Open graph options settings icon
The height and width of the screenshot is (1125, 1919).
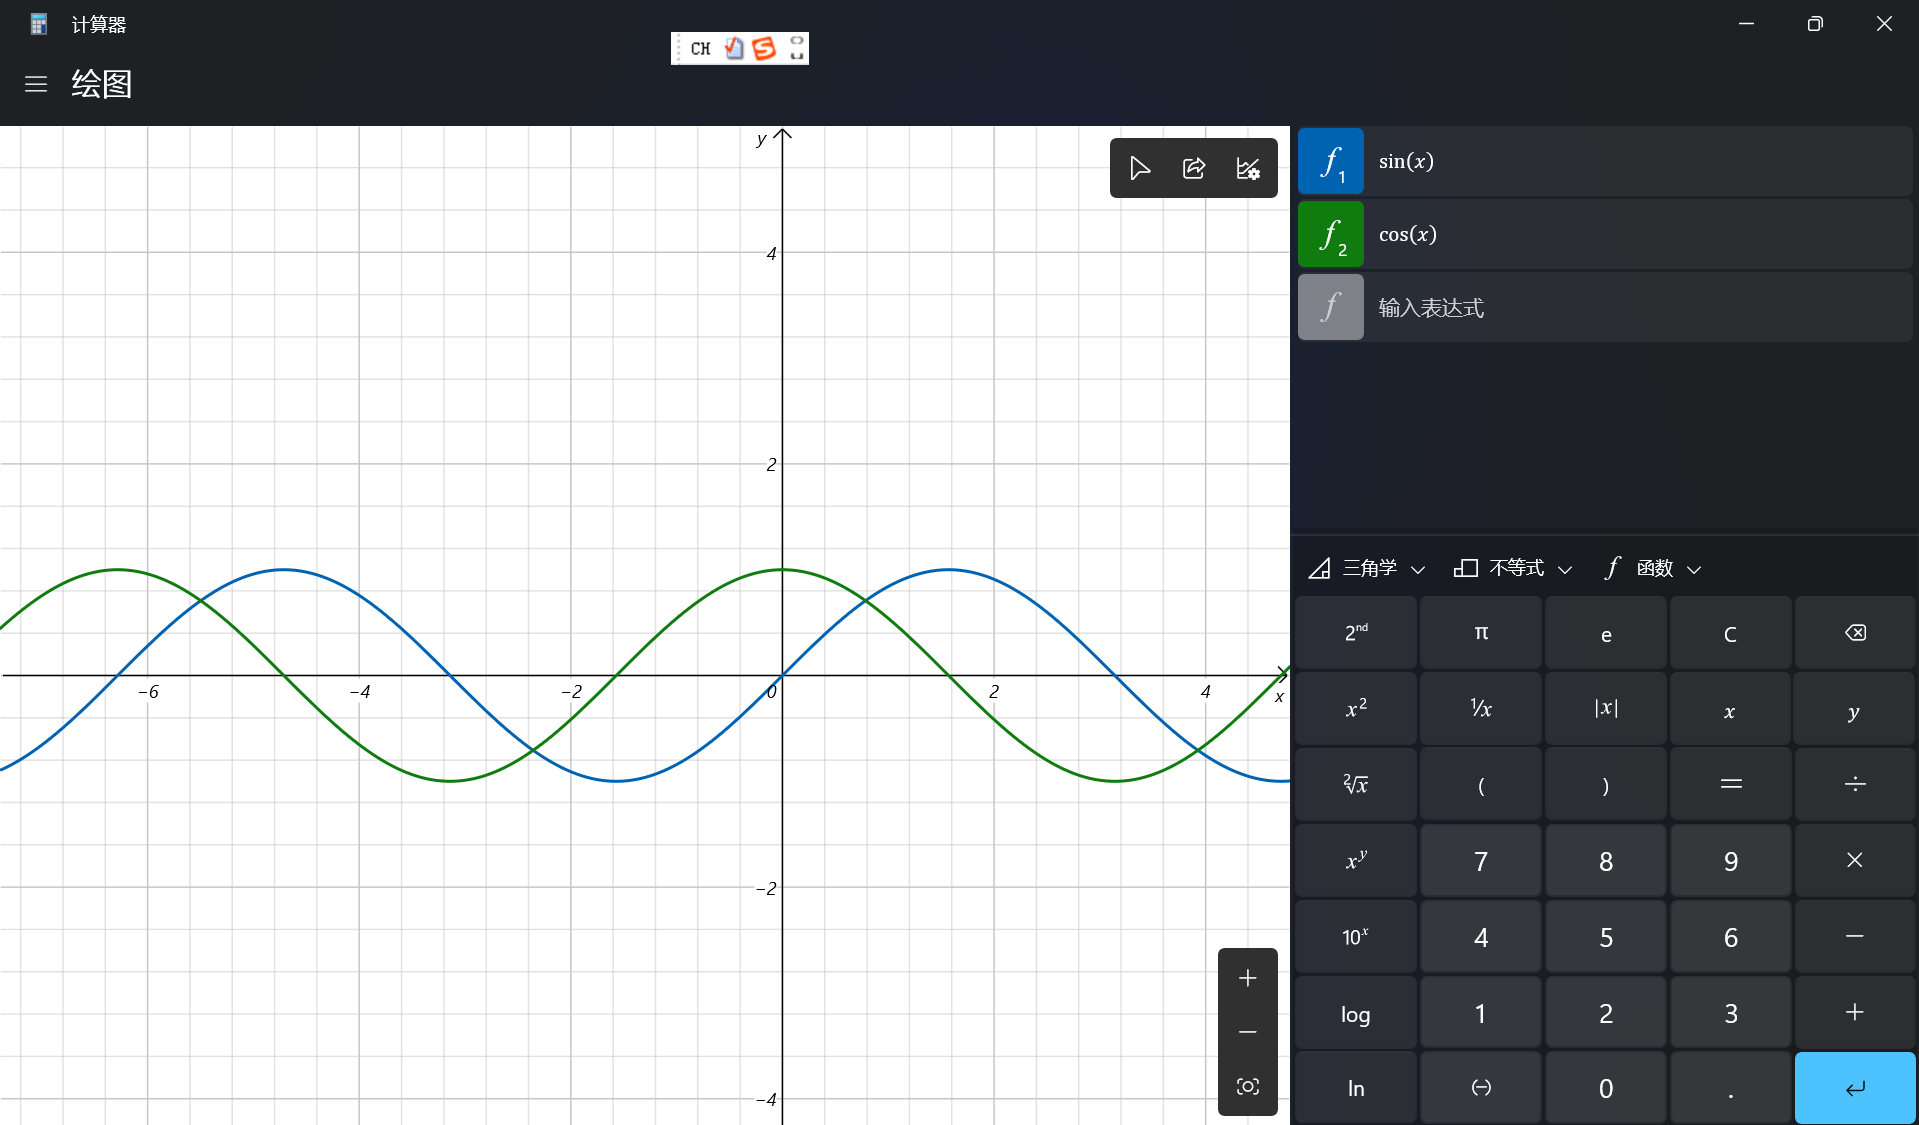point(1248,168)
